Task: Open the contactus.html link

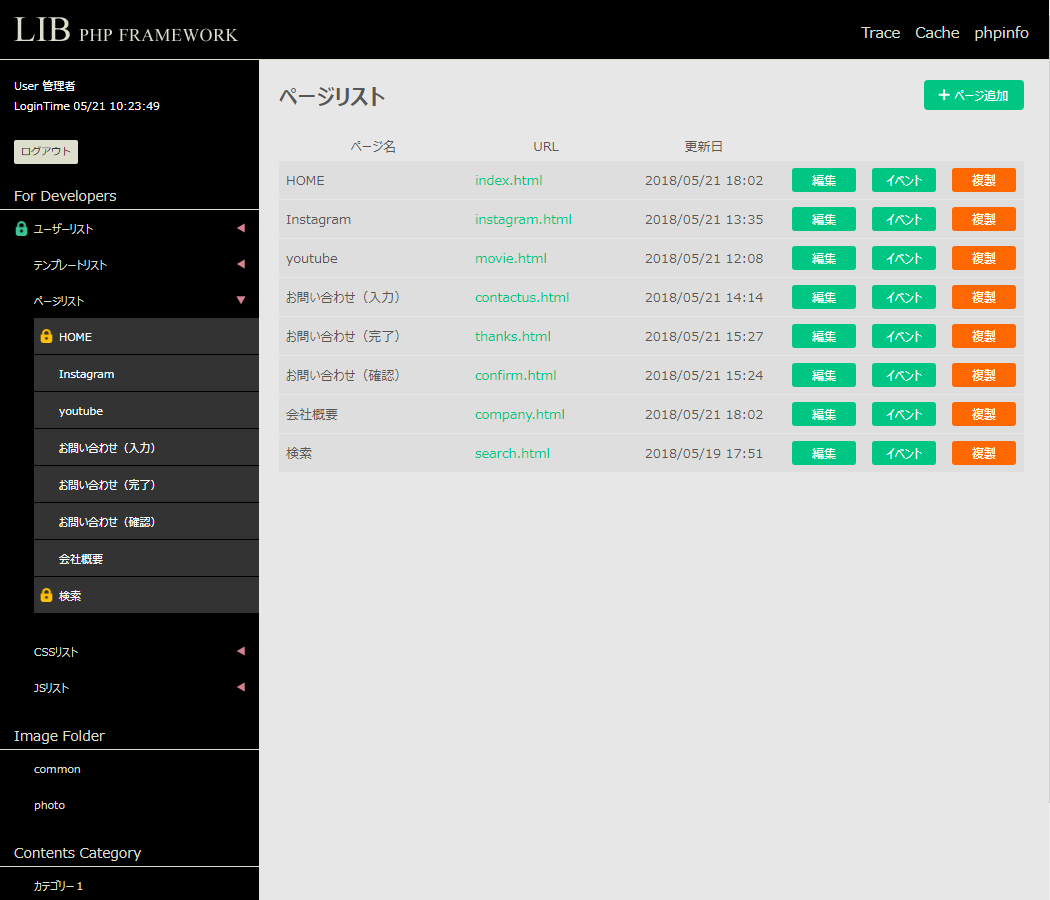Action: click(522, 297)
